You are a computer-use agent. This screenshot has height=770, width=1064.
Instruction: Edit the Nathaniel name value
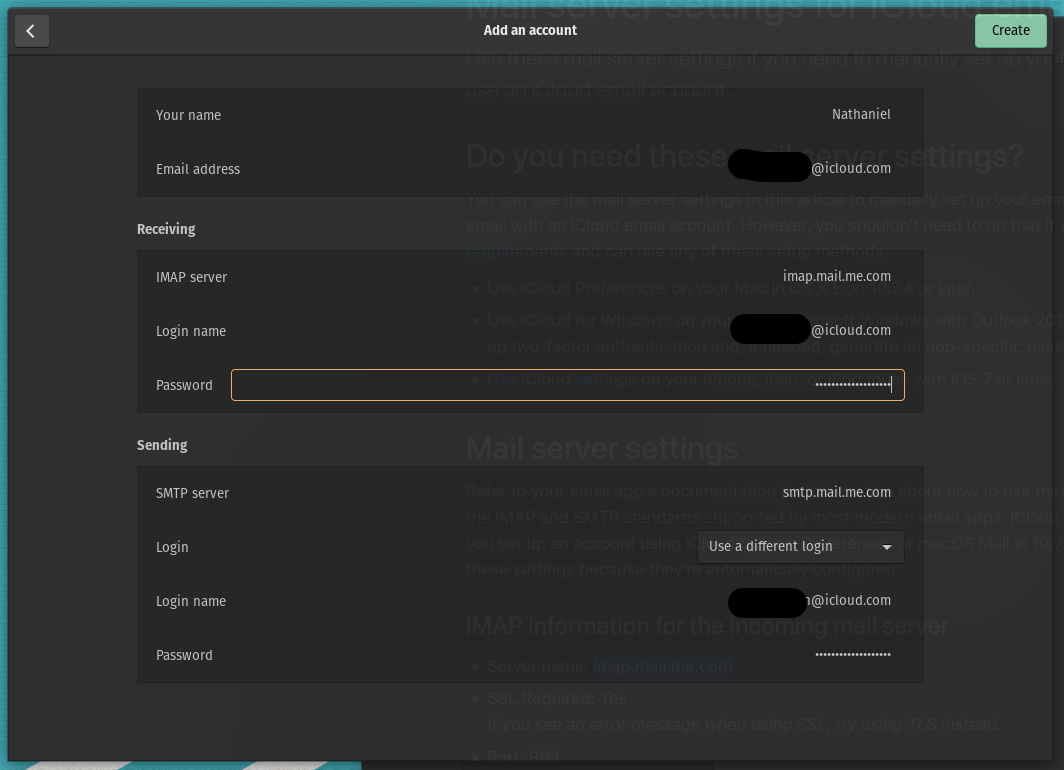(861, 114)
